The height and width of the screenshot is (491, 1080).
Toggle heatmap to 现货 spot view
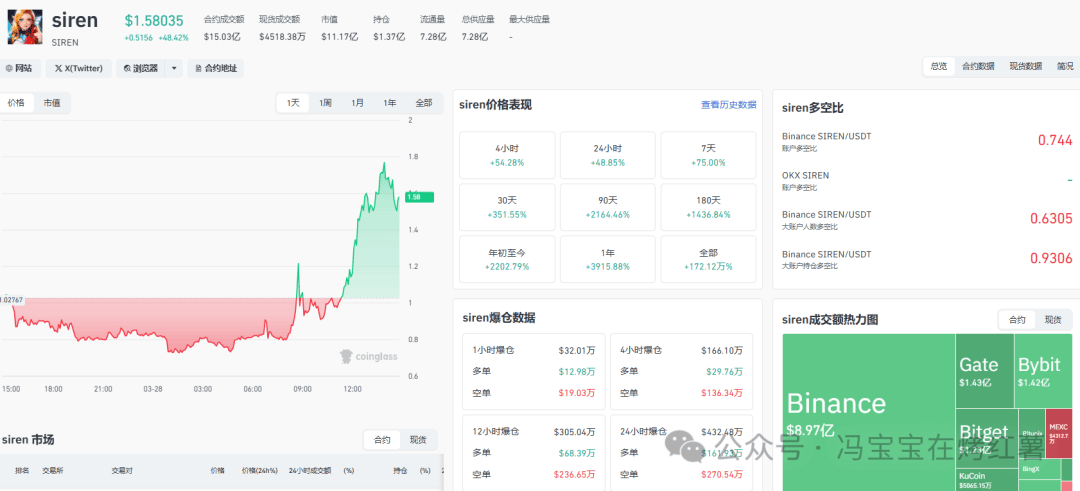(1052, 319)
